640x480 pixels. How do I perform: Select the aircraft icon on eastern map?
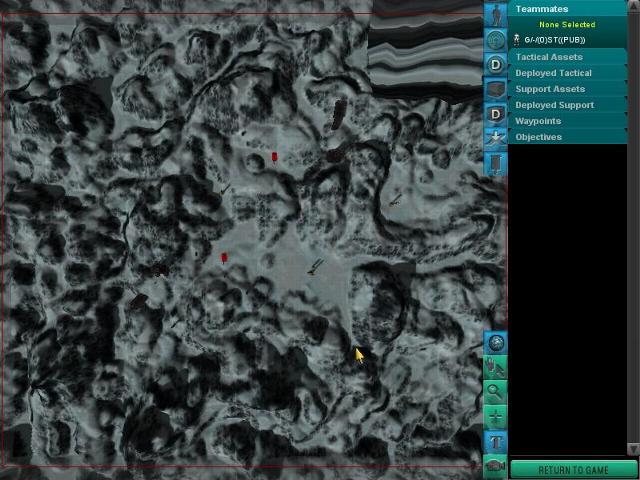point(395,200)
